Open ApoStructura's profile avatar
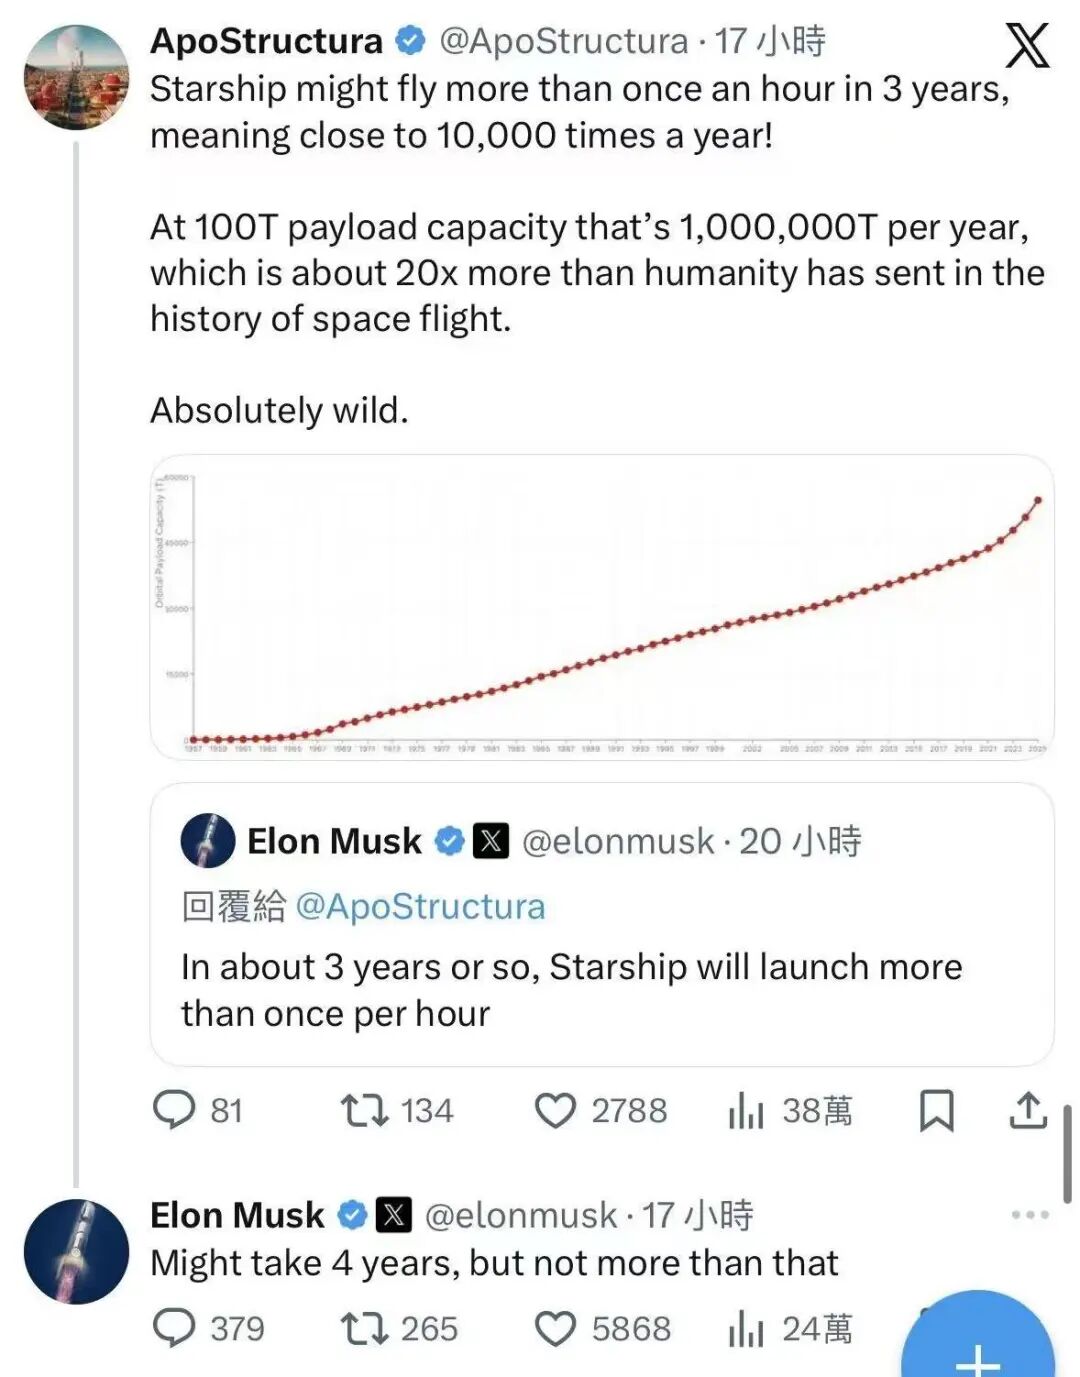 click(x=77, y=78)
